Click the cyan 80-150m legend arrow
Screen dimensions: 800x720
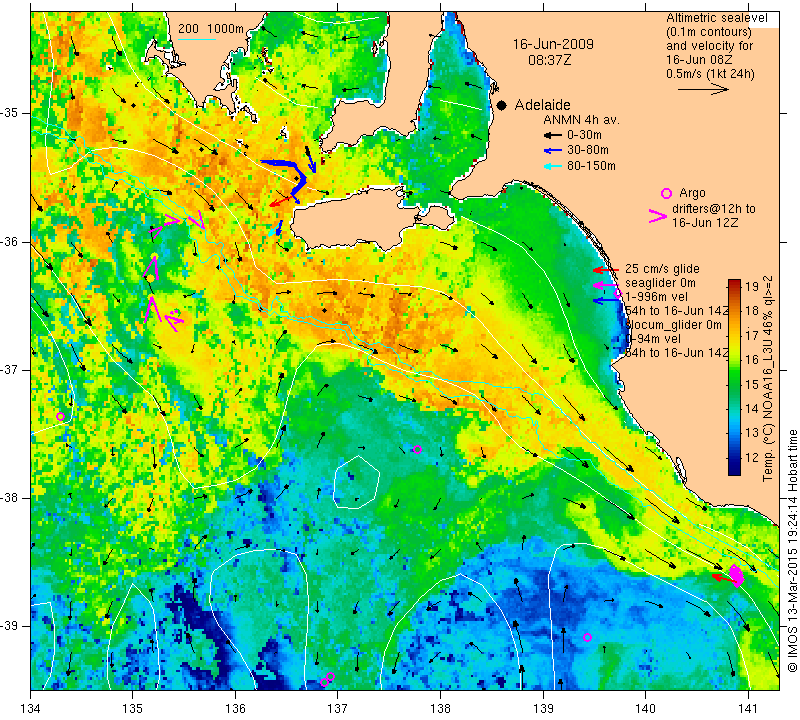(553, 166)
